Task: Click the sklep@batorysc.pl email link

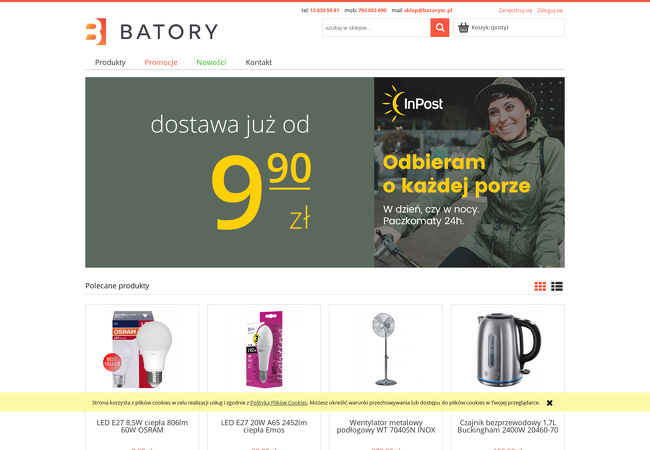Action: 428,10
